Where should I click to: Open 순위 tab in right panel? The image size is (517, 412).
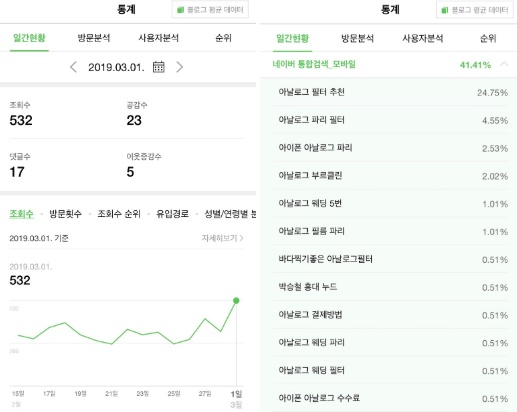[x=488, y=38]
